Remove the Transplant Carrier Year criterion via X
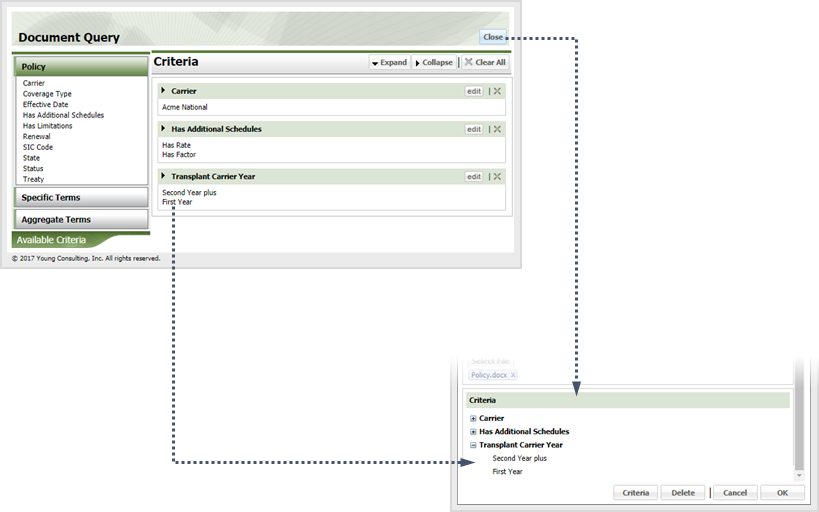819x512 pixels. click(497, 177)
